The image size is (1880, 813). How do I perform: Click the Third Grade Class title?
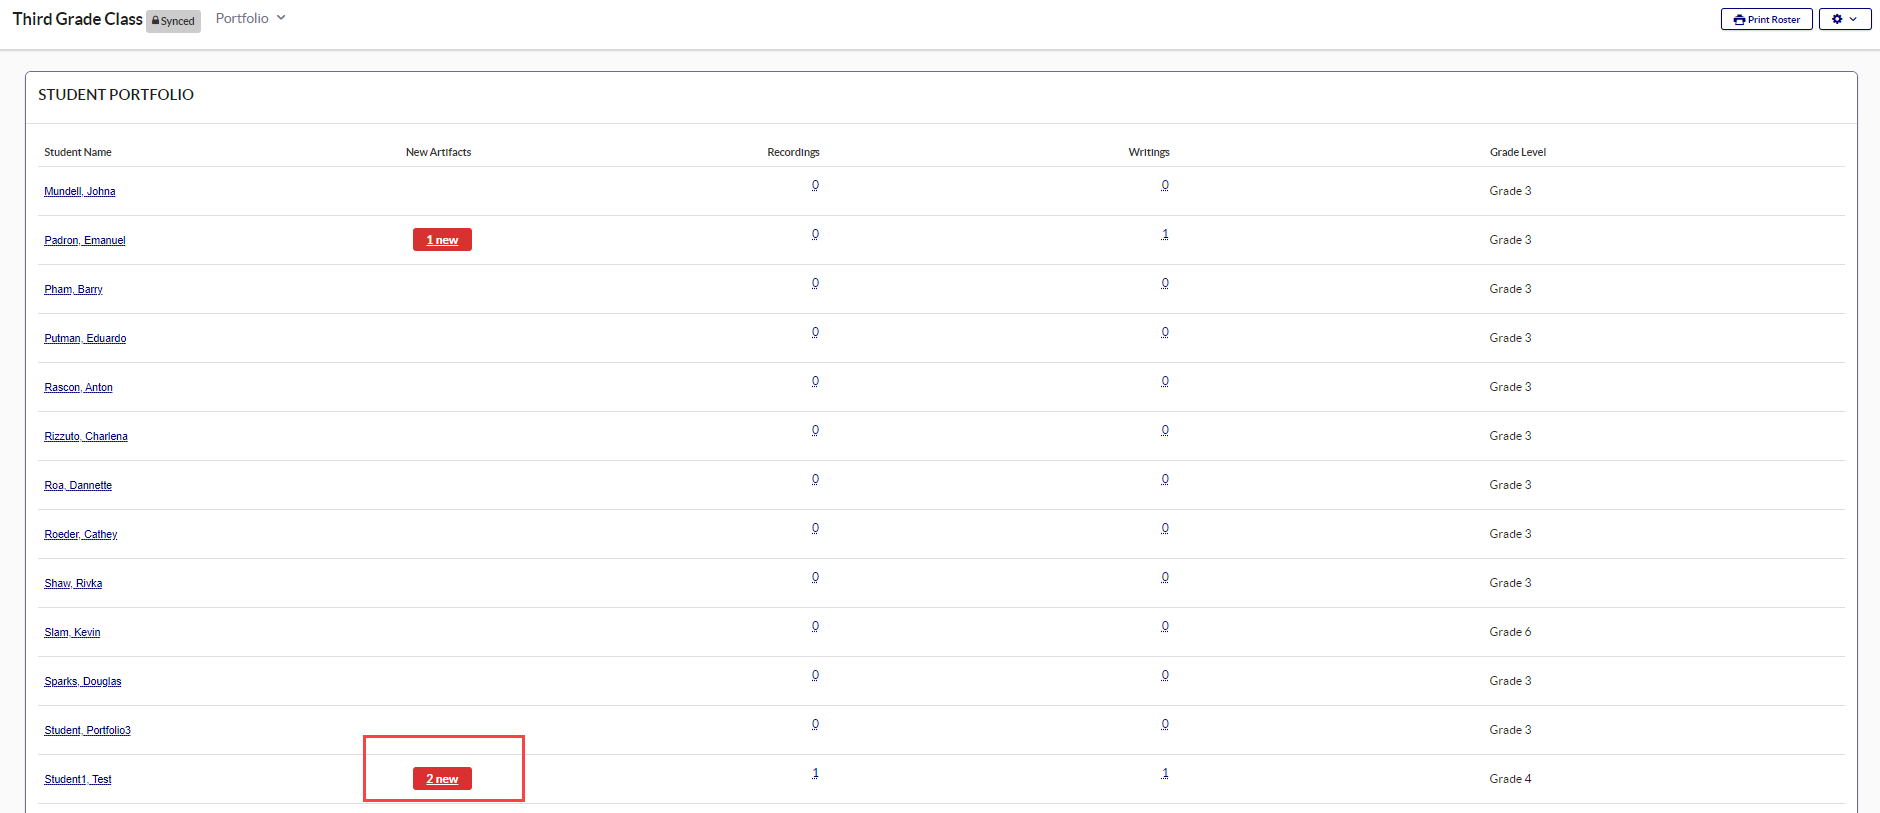(78, 19)
